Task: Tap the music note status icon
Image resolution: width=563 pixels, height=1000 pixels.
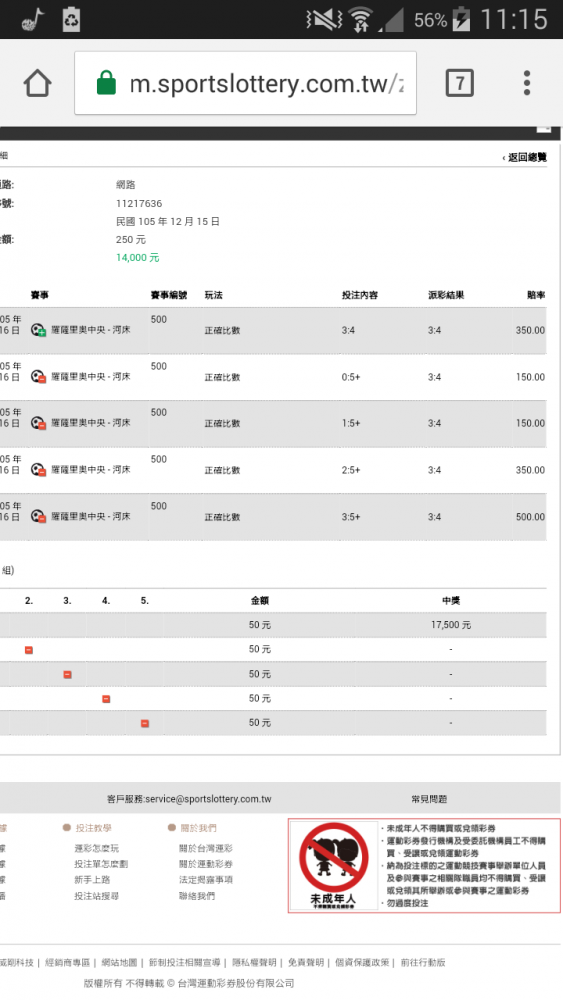Action: (x=33, y=19)
